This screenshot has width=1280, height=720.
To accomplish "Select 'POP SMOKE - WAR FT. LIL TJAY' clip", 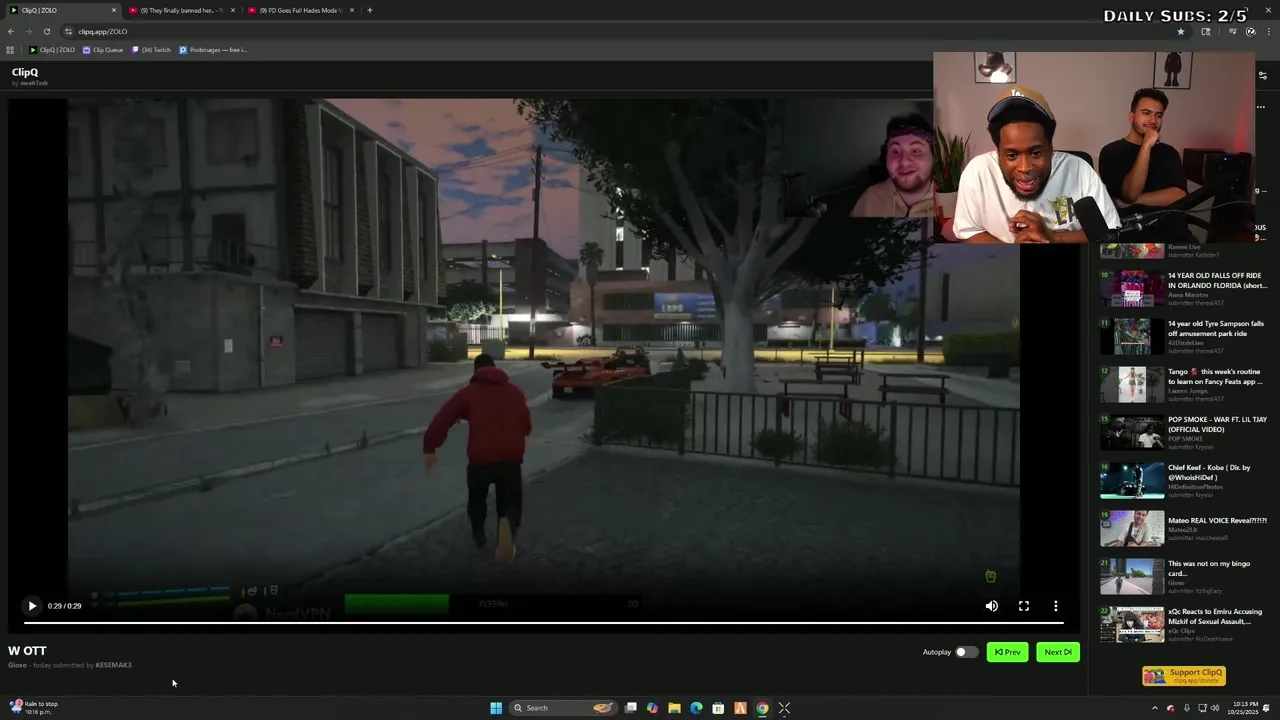I will coord(1184,432).
